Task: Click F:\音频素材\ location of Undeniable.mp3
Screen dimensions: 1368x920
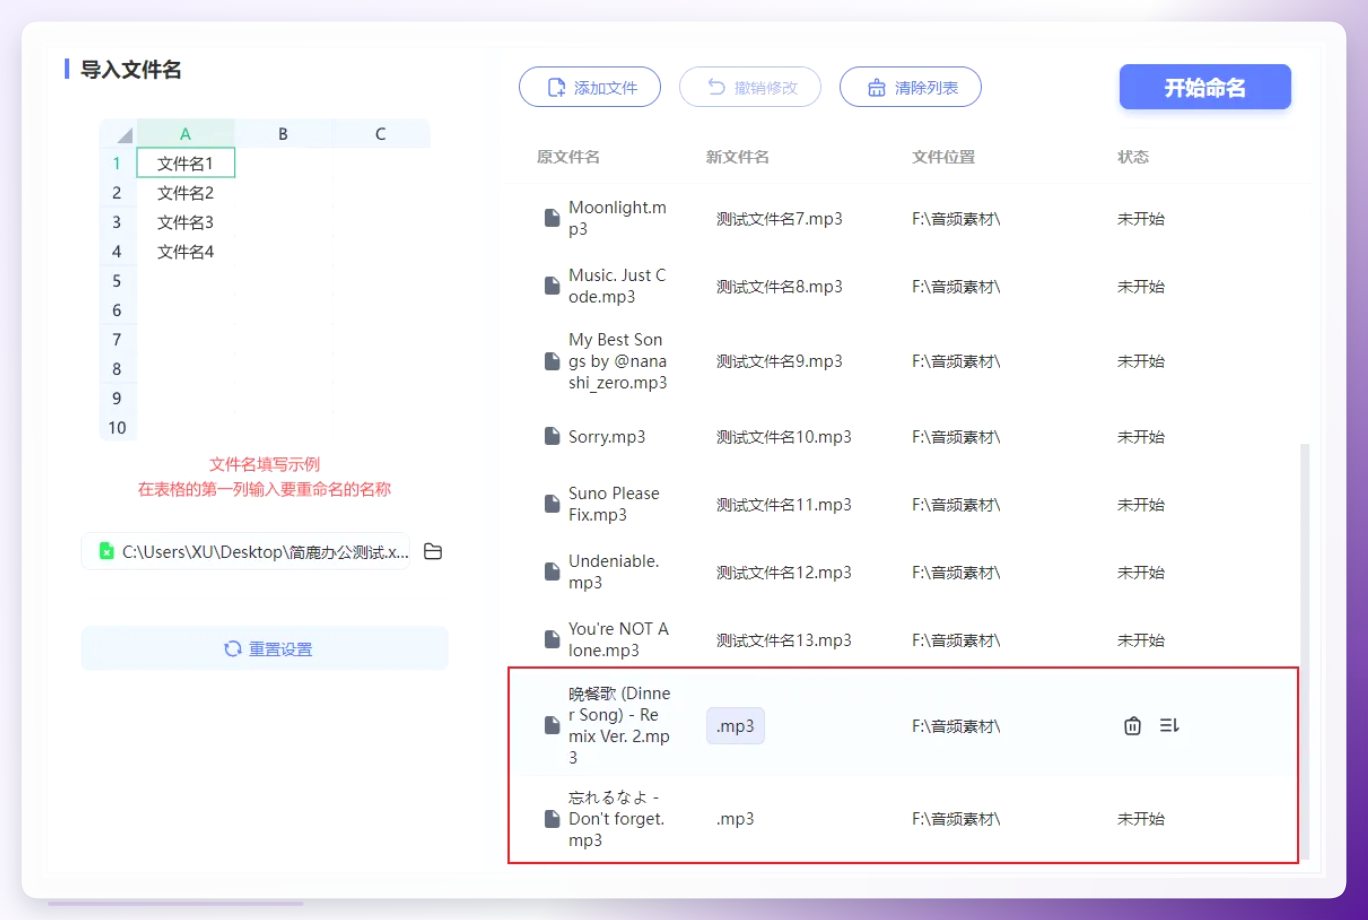Action: (x=956, y=573)
